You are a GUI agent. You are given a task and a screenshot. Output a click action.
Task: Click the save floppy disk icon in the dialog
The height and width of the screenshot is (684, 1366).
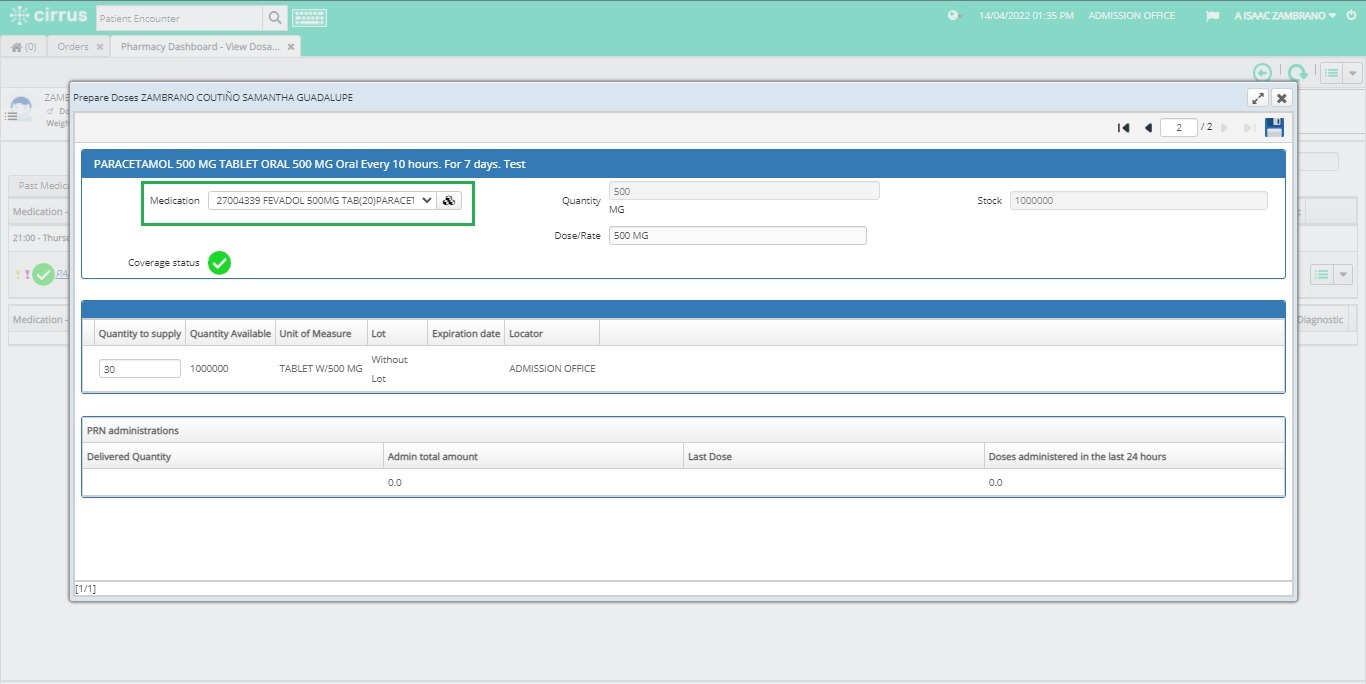(x=1274, y=127)
